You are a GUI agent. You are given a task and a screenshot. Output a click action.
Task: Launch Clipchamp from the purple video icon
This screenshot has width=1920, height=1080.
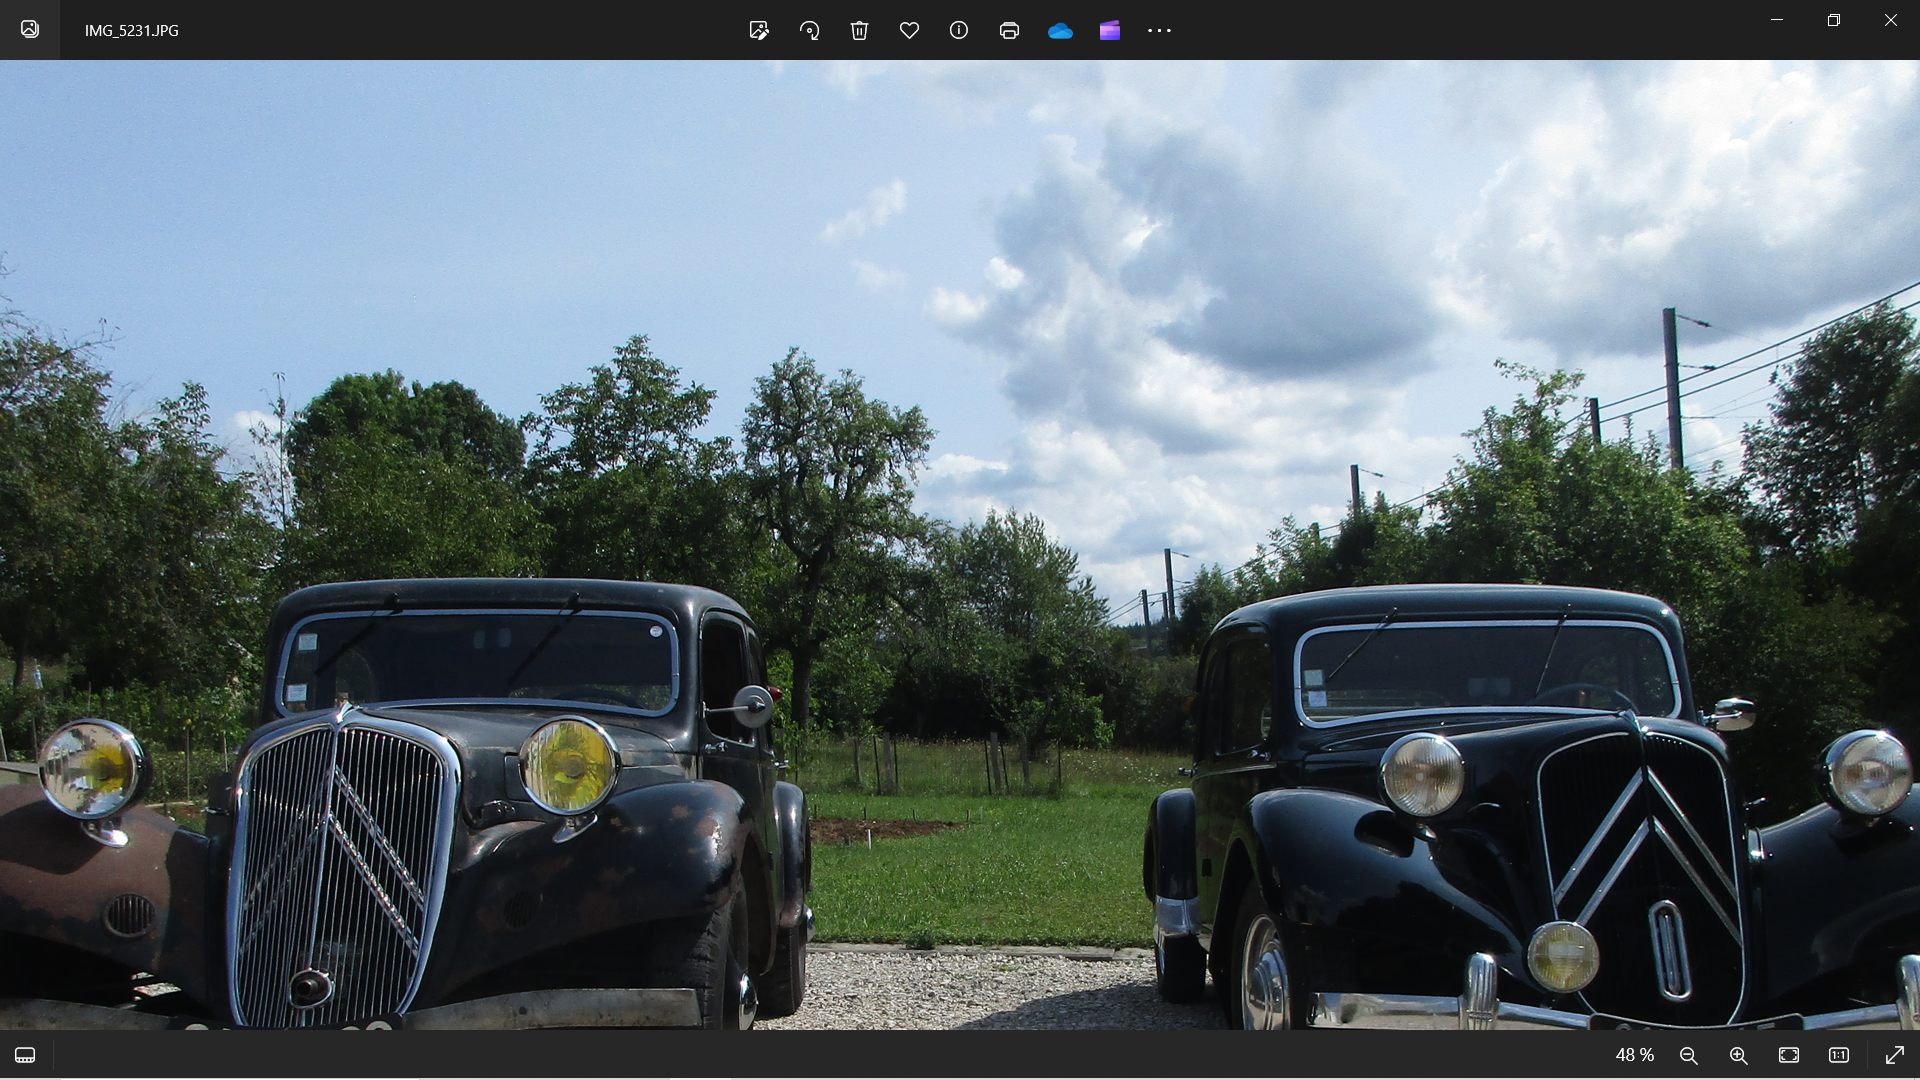coord(1109,30)
